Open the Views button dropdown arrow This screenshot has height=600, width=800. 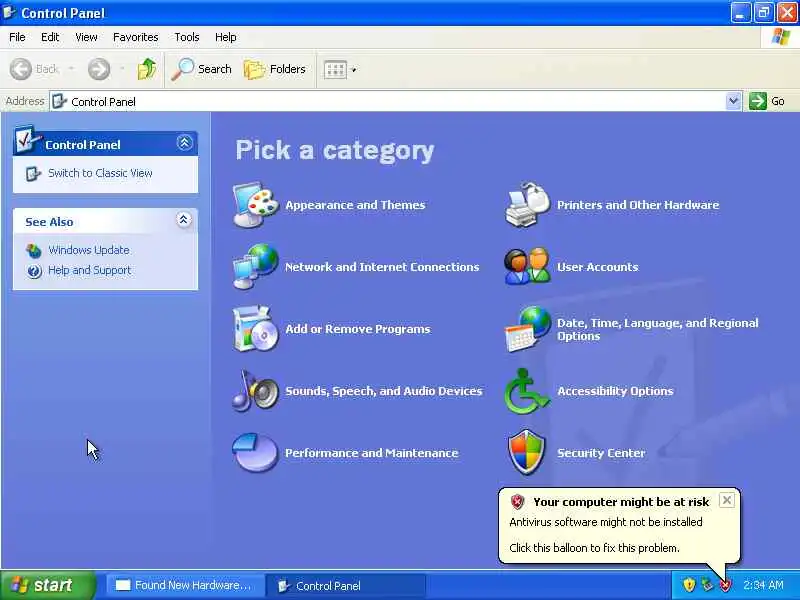(x=354, y=69)
